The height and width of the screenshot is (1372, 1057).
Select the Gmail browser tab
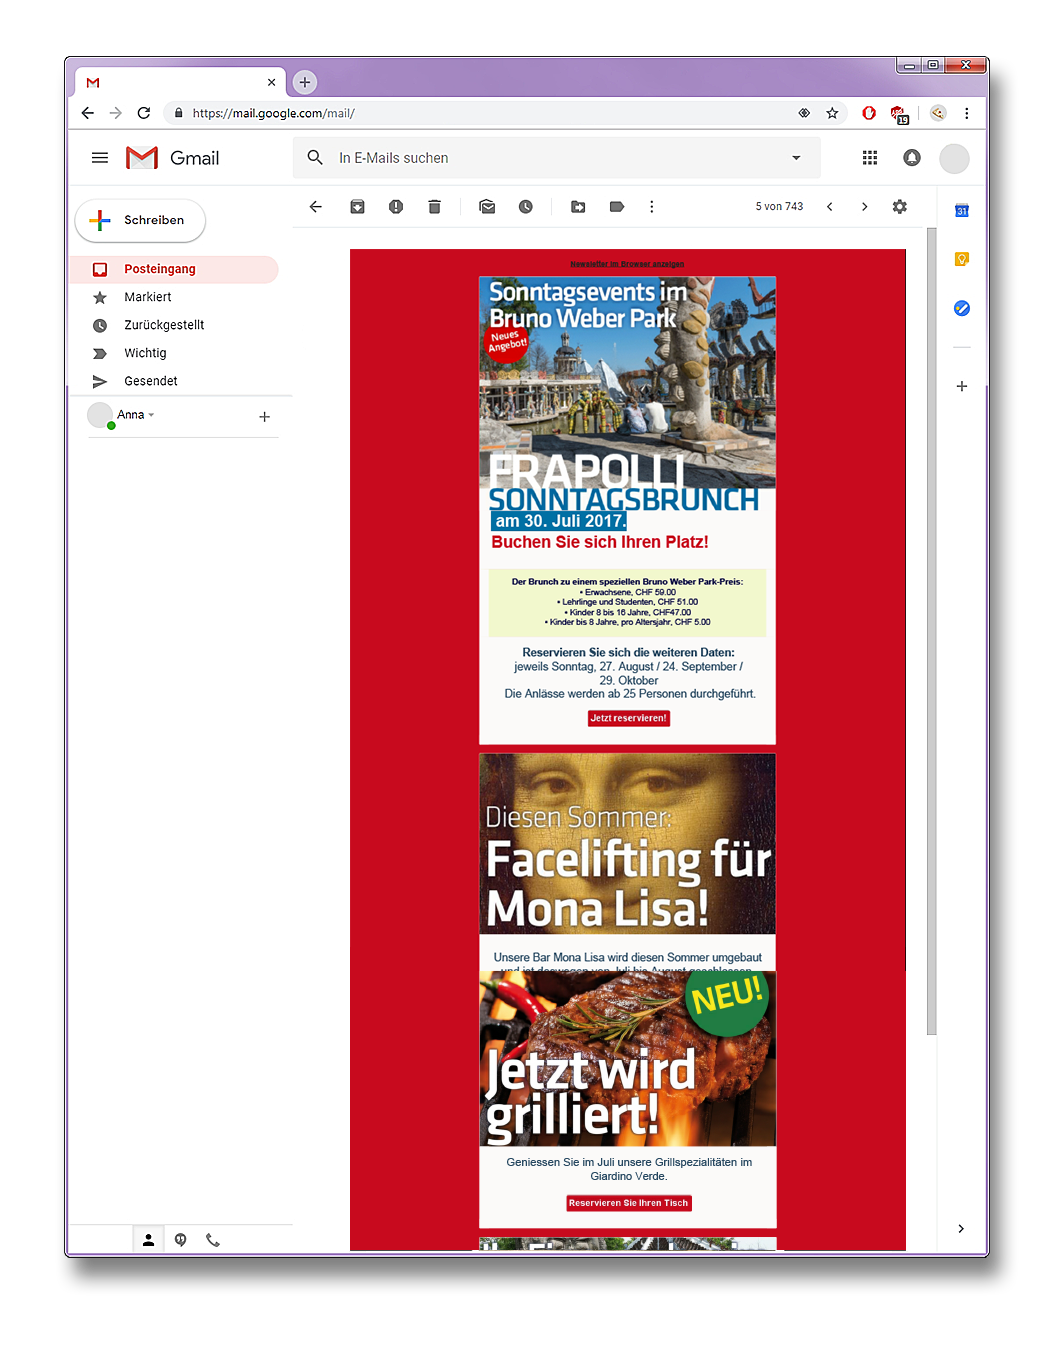tap(178, 82)
